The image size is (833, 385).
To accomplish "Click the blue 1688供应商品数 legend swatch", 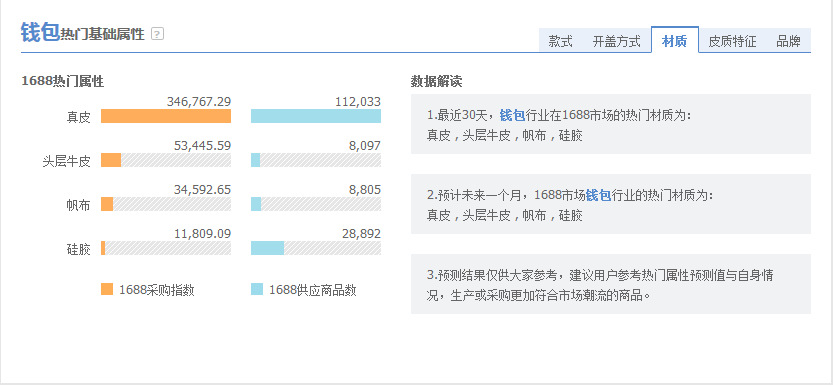I will 257,289.
